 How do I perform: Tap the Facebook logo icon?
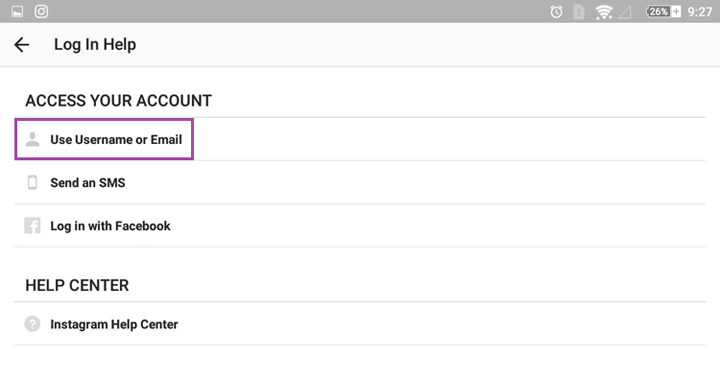pos(32,226)
